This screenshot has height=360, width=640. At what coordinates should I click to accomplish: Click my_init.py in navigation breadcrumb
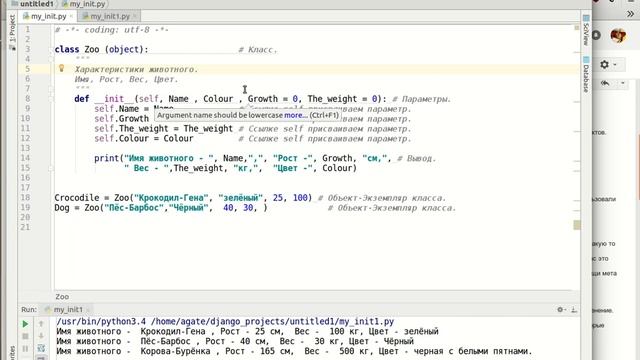coord(84,4)
